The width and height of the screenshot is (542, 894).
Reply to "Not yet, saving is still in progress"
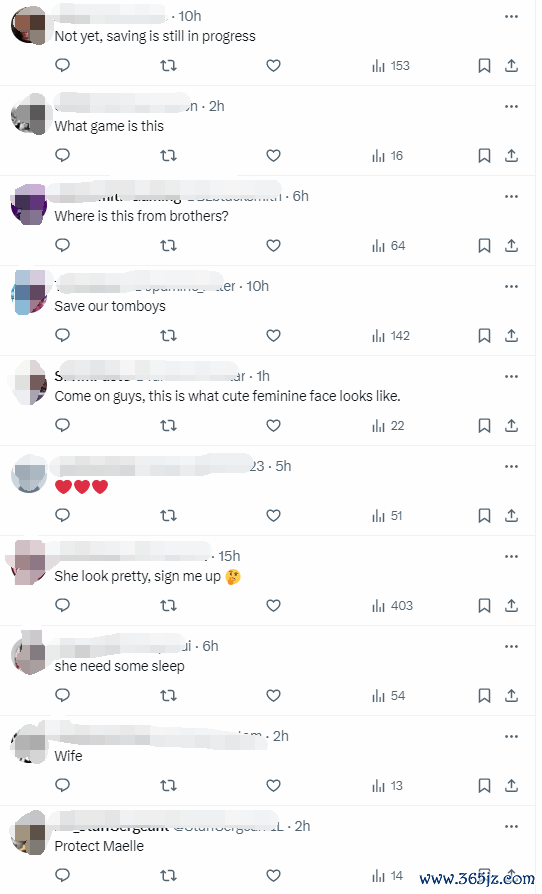[x=63, y=66]
